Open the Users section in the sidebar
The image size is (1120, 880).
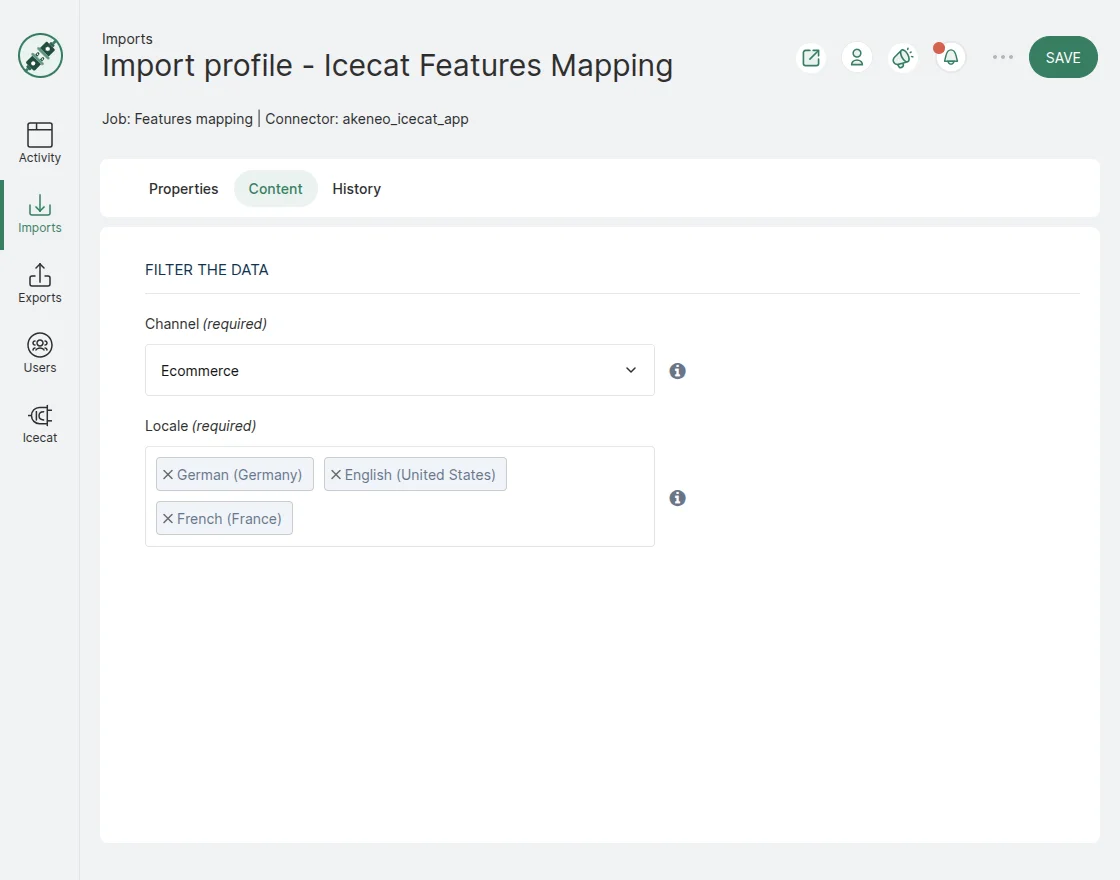point(39,352)
